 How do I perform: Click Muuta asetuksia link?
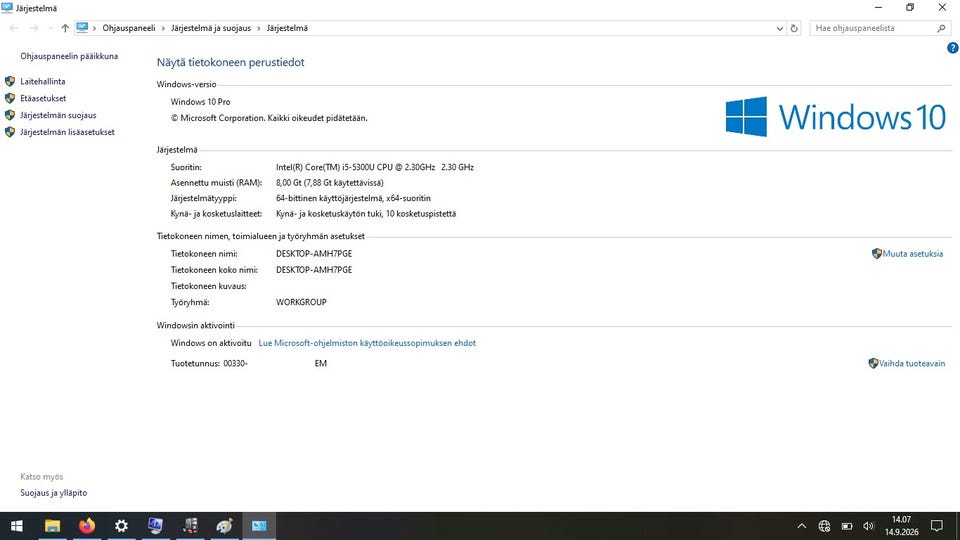912,253
